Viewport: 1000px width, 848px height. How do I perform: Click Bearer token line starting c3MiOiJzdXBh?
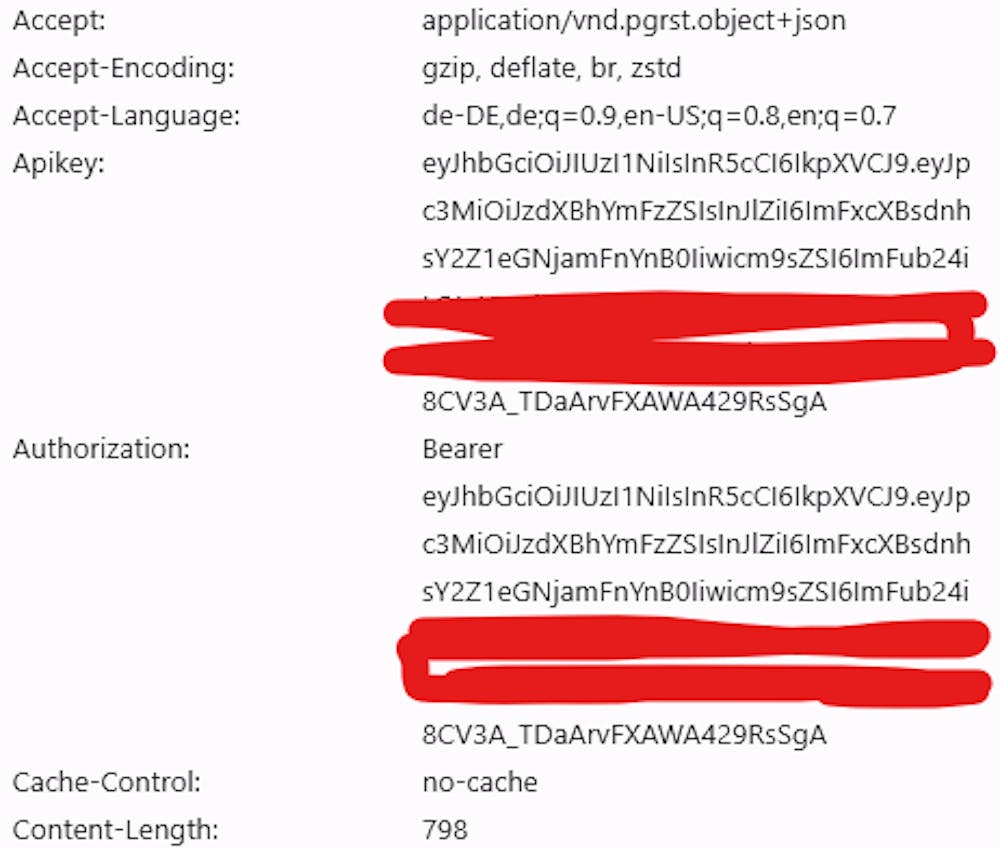[x=696, y=545]
